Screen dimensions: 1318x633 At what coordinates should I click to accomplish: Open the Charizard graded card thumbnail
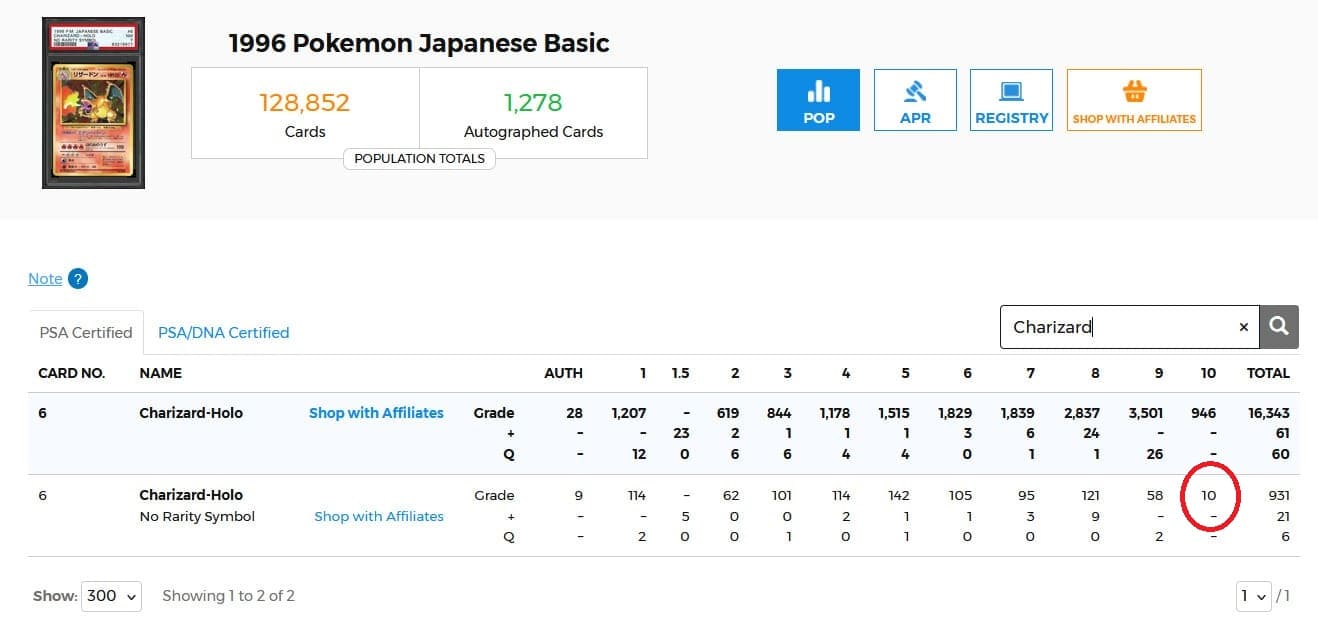point(93,103)
